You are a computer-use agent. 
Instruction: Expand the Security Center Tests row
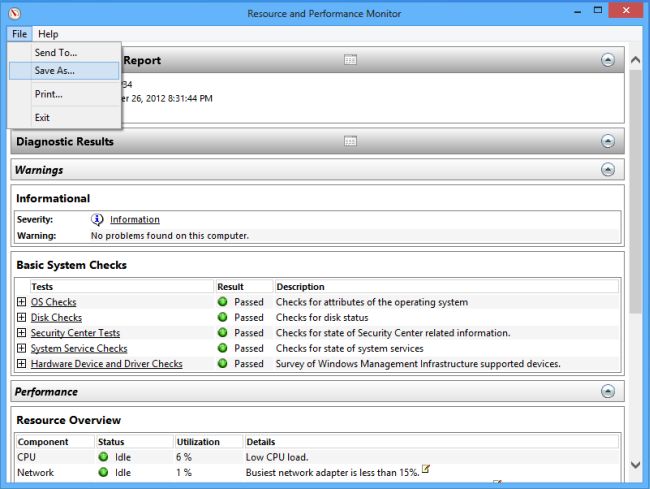point(22,333)
